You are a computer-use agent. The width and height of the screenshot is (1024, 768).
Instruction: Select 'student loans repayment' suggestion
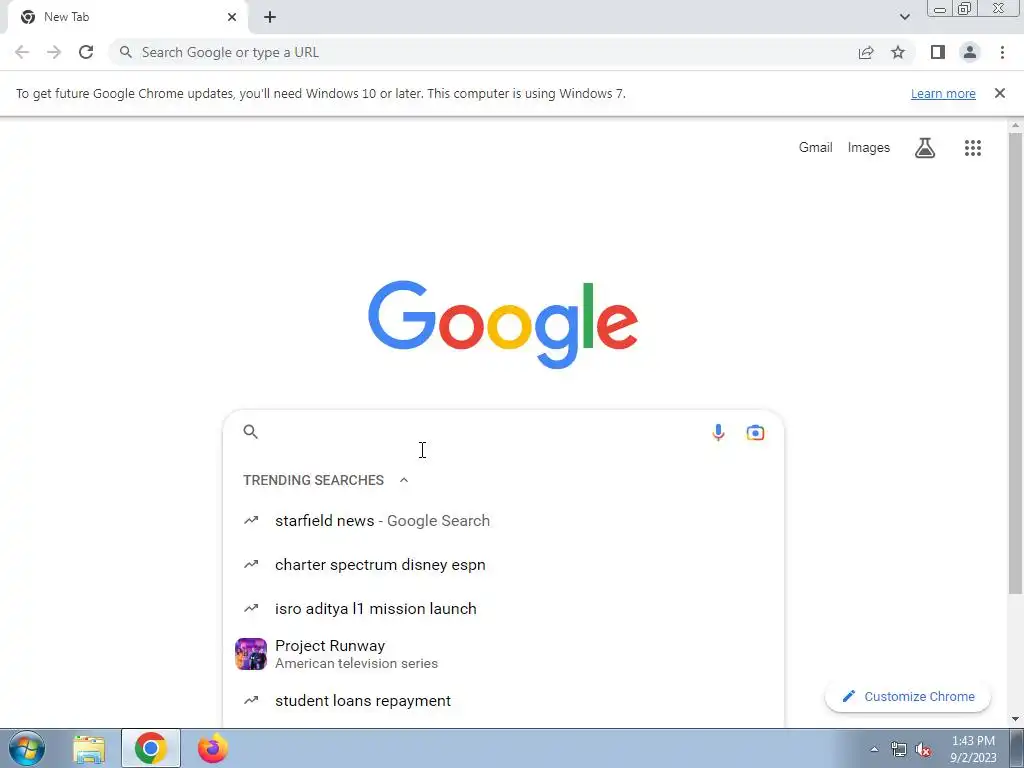(x=503, y=701)
